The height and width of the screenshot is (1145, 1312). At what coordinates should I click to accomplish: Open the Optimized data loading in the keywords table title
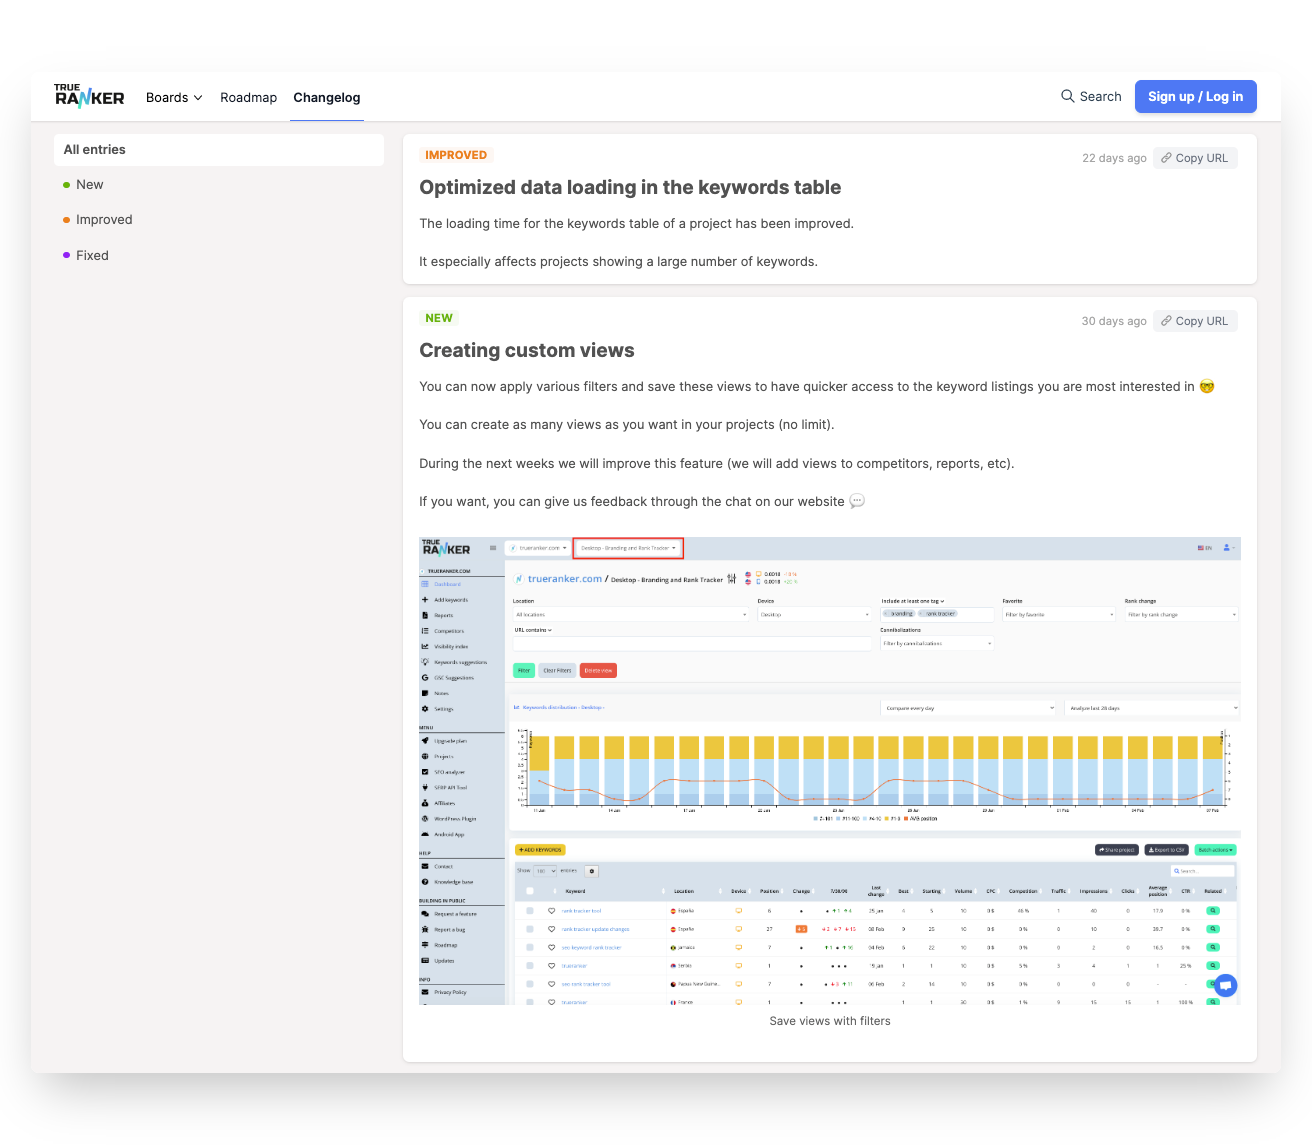click(630, 187)
